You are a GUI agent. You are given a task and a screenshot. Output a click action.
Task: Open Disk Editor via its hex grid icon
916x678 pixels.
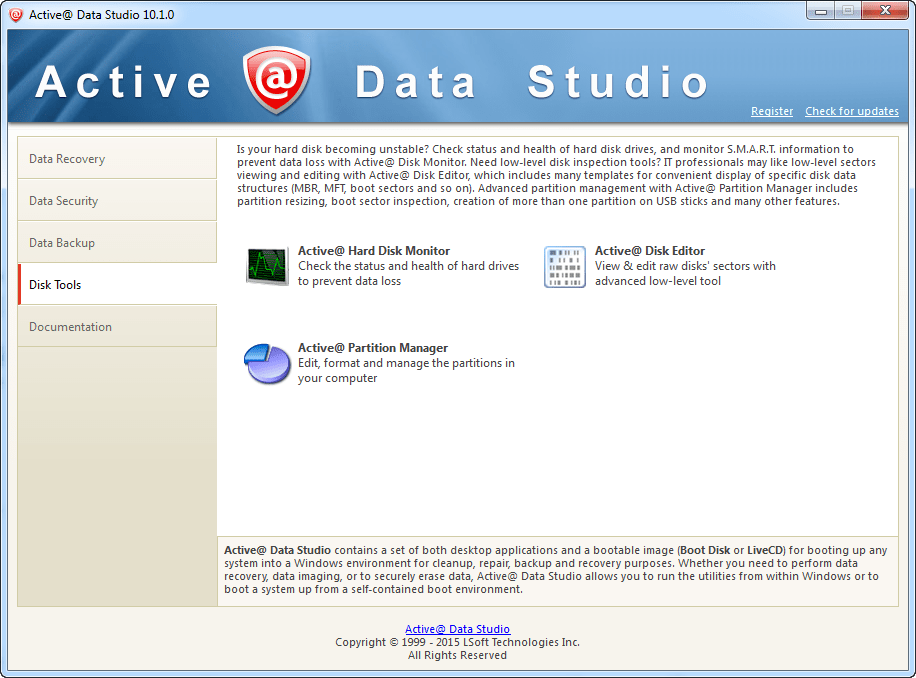(564, 266)
